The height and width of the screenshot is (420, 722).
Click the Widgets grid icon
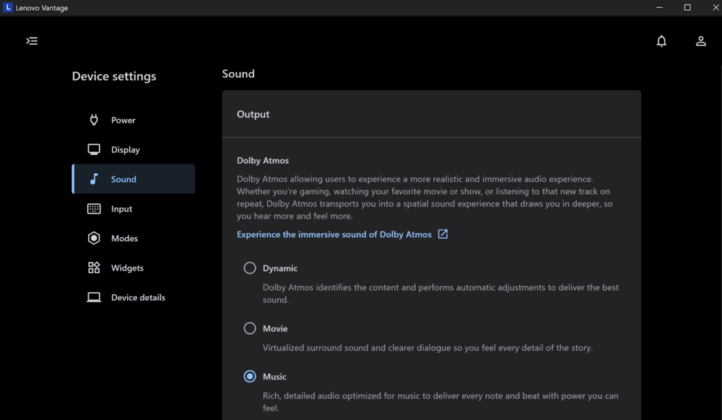pyautogui.click(x=94, y=268)
